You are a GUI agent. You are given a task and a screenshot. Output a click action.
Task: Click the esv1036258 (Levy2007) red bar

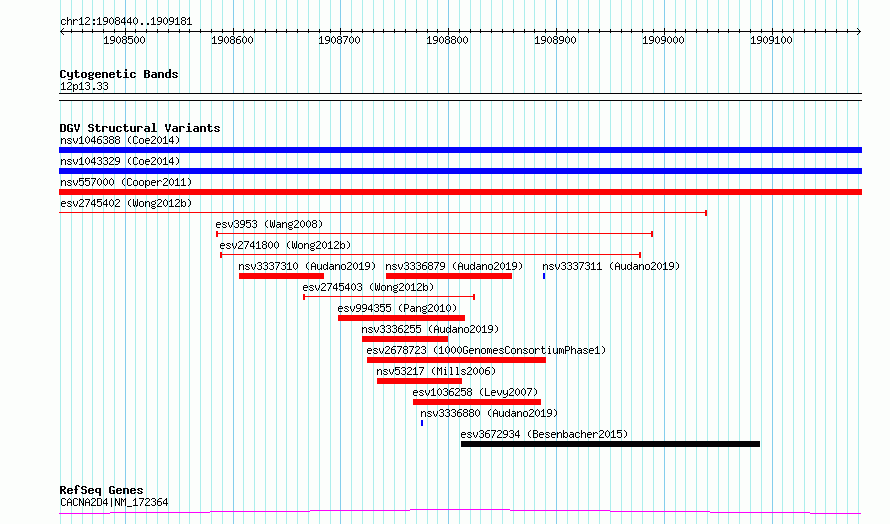[477, 402]
